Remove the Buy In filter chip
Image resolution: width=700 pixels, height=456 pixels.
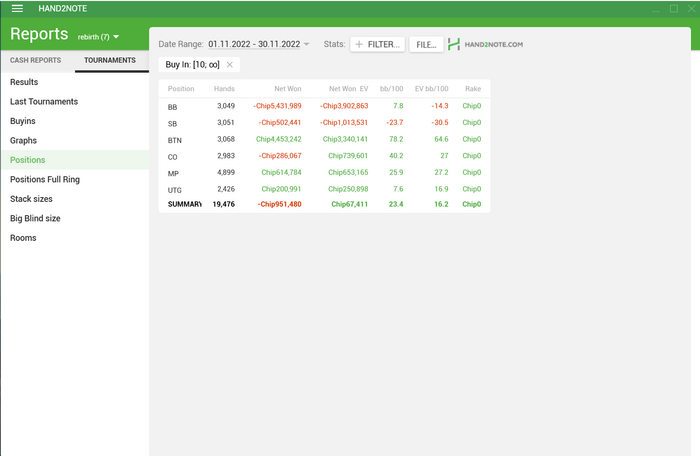(229, 65)
